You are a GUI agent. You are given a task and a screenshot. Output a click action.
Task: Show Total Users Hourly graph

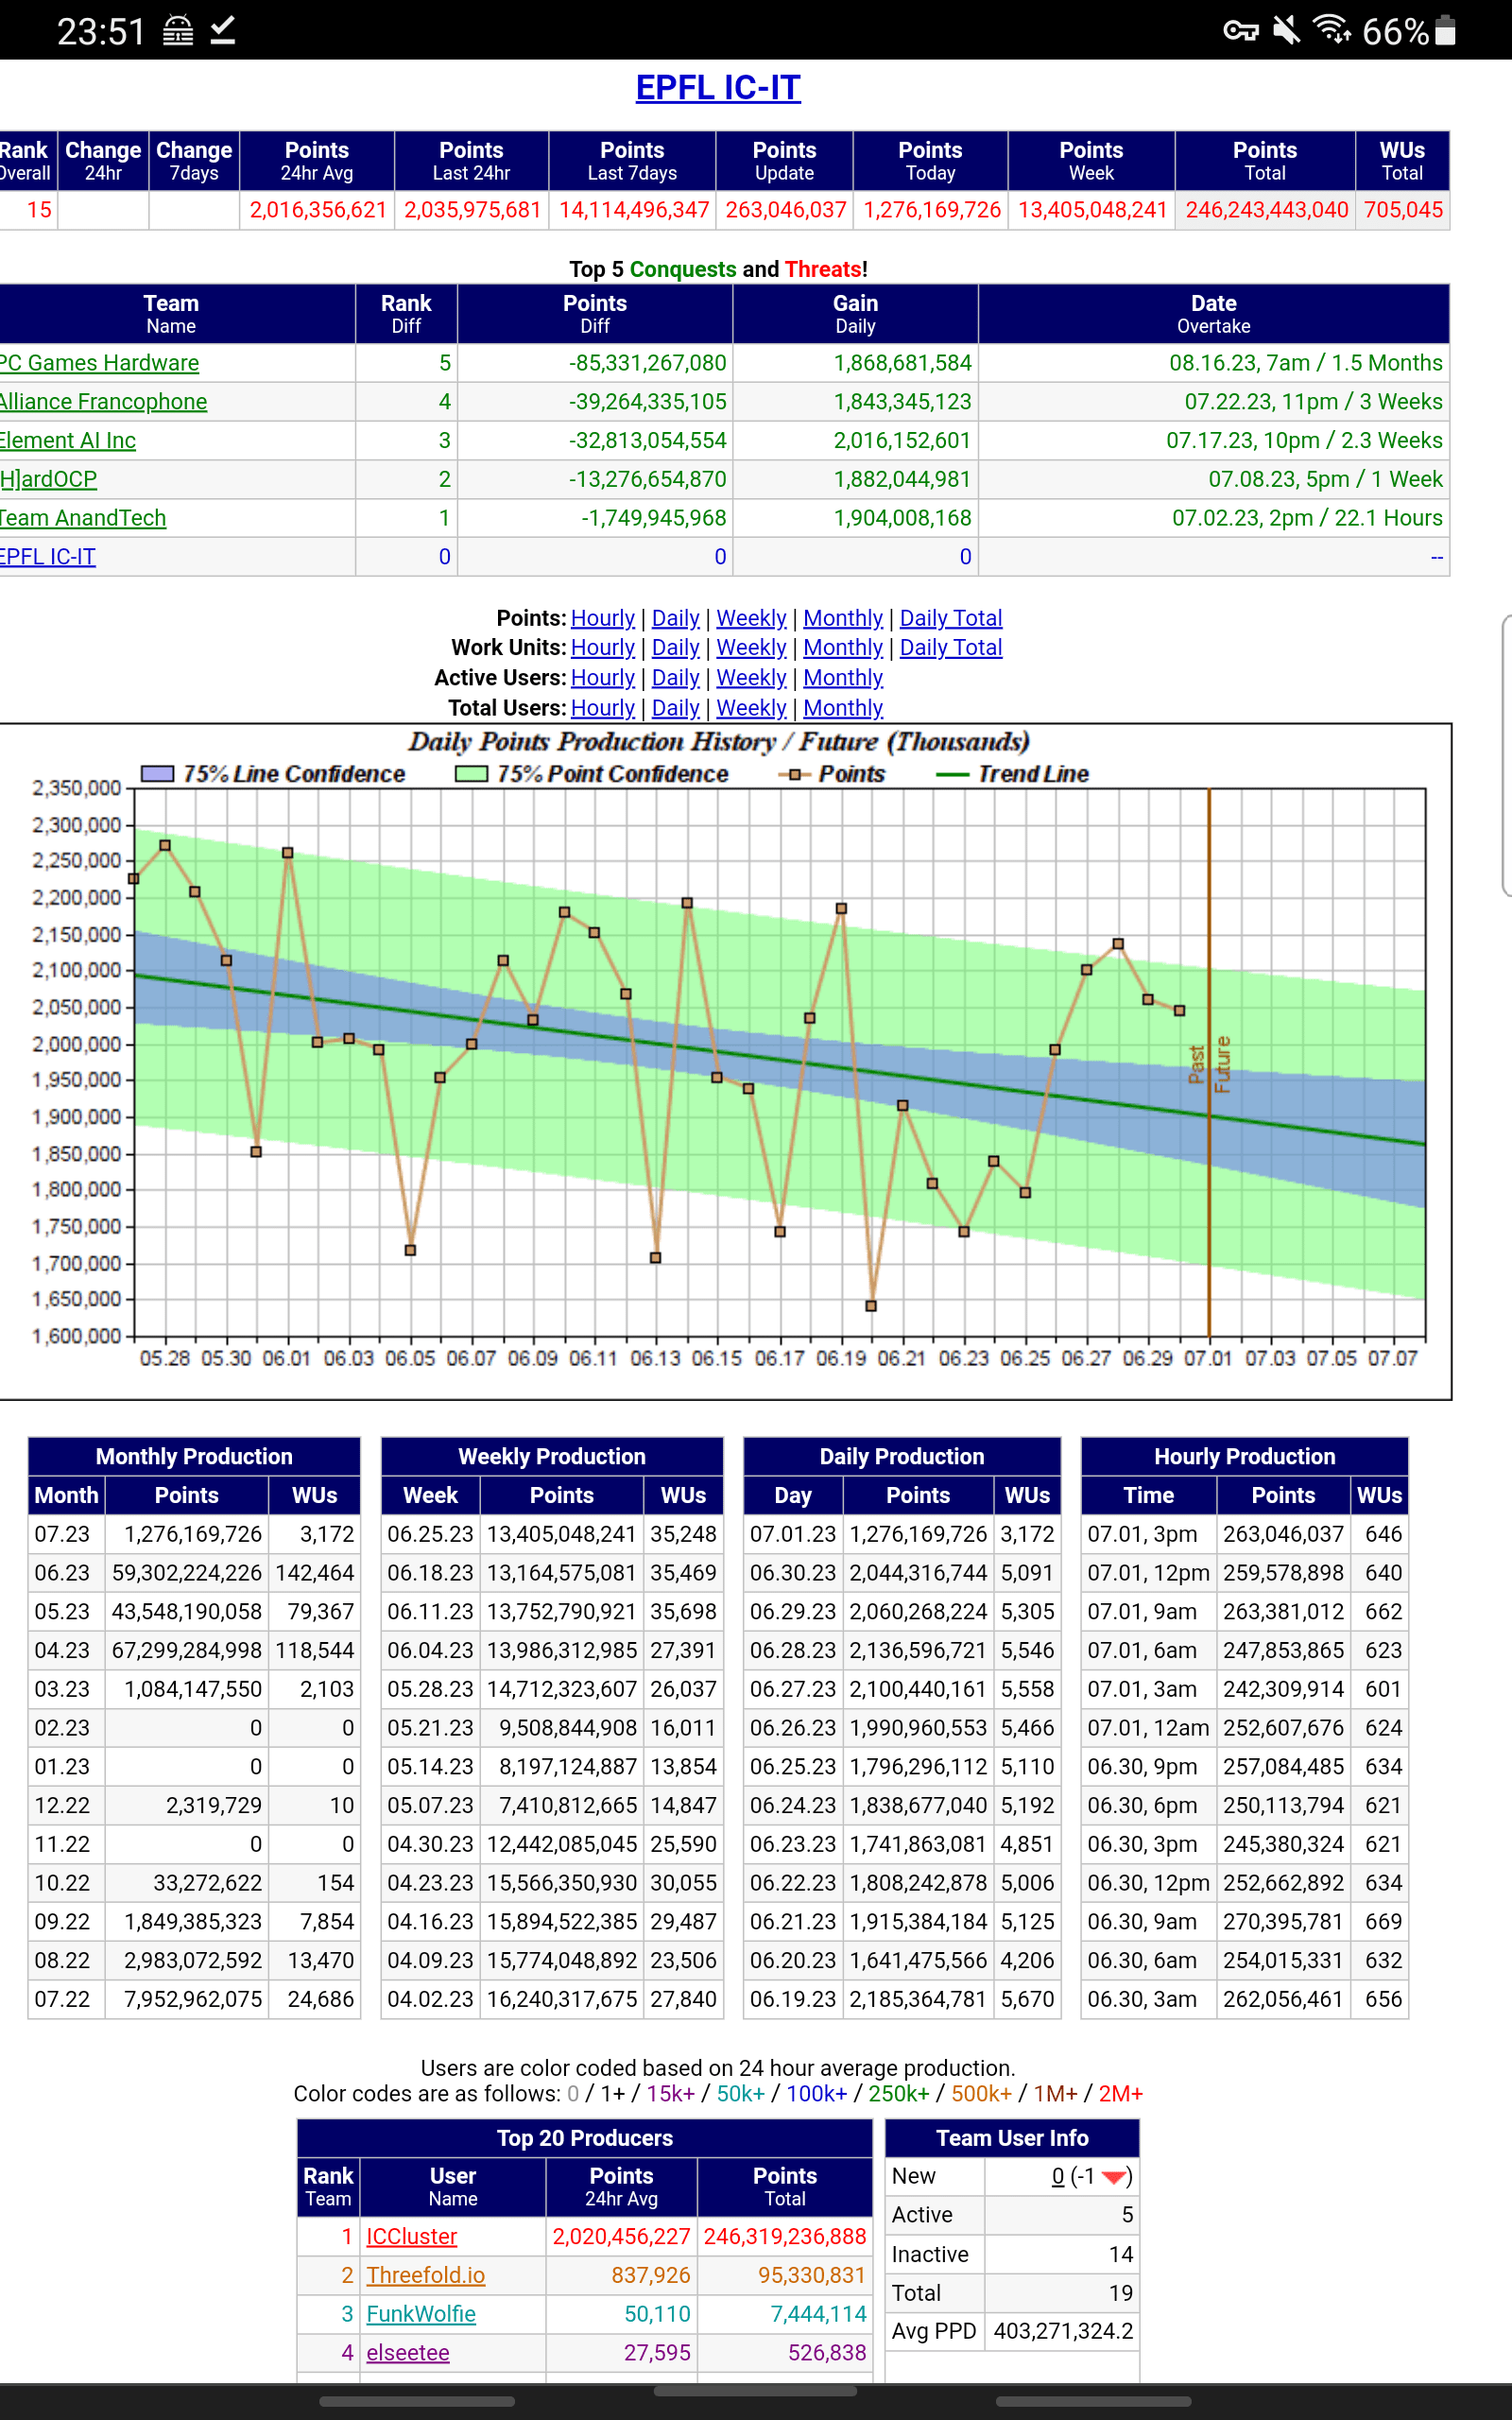603,708
